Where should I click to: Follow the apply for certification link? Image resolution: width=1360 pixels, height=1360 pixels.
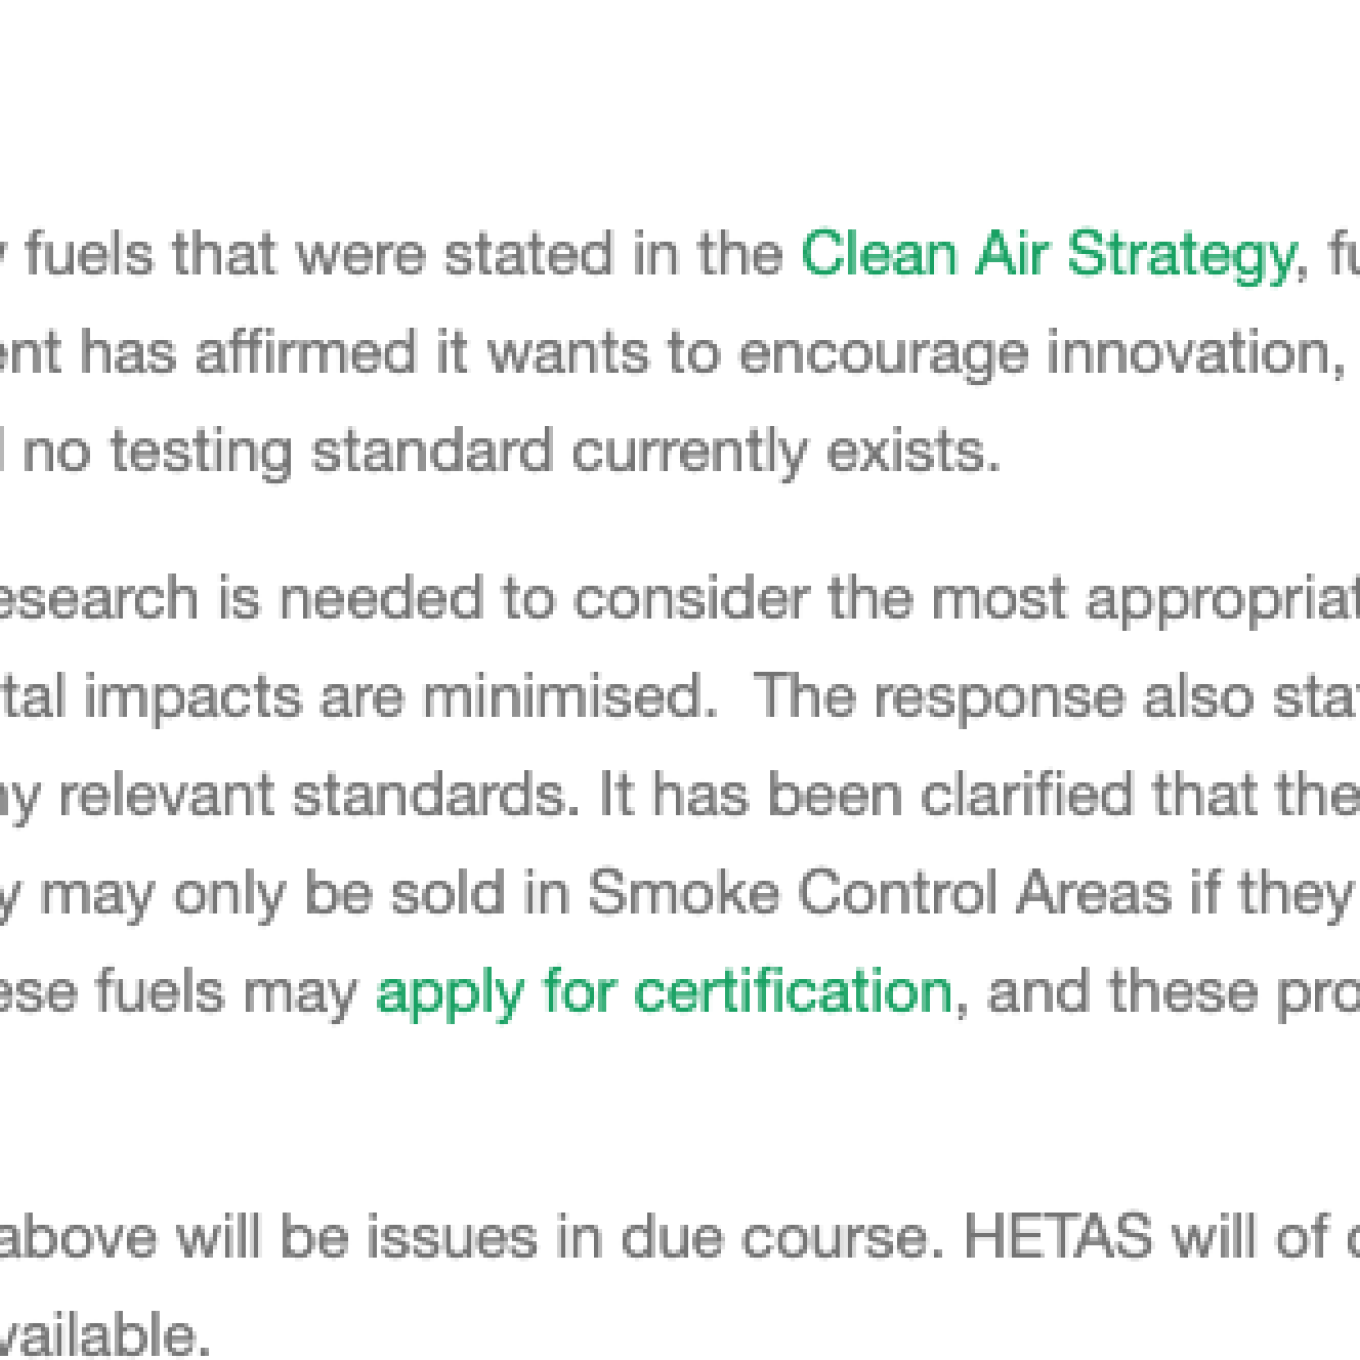pyautogui.click(x=665, y=994)
